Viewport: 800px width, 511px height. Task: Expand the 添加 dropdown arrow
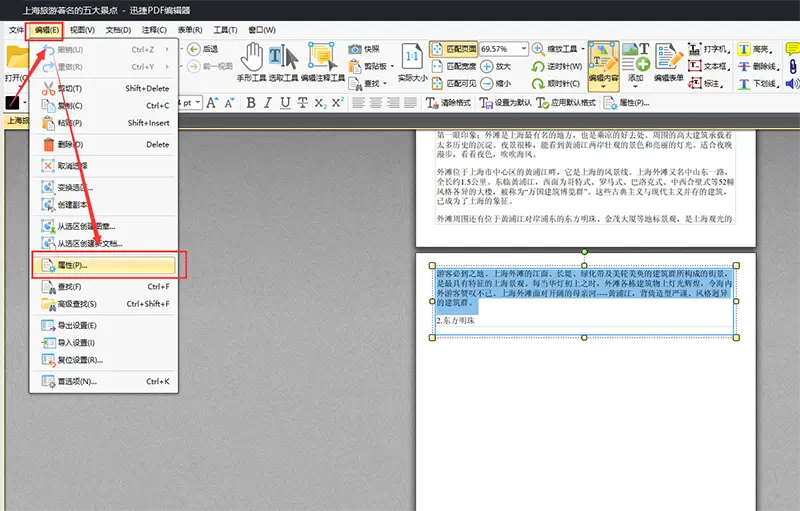pos(635,87)
